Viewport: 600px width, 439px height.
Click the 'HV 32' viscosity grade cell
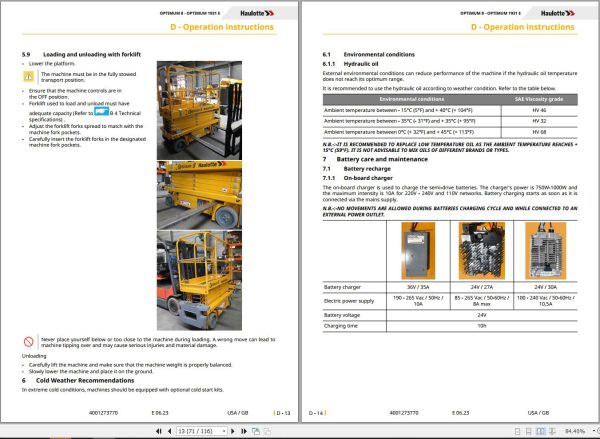coord(539,121)
